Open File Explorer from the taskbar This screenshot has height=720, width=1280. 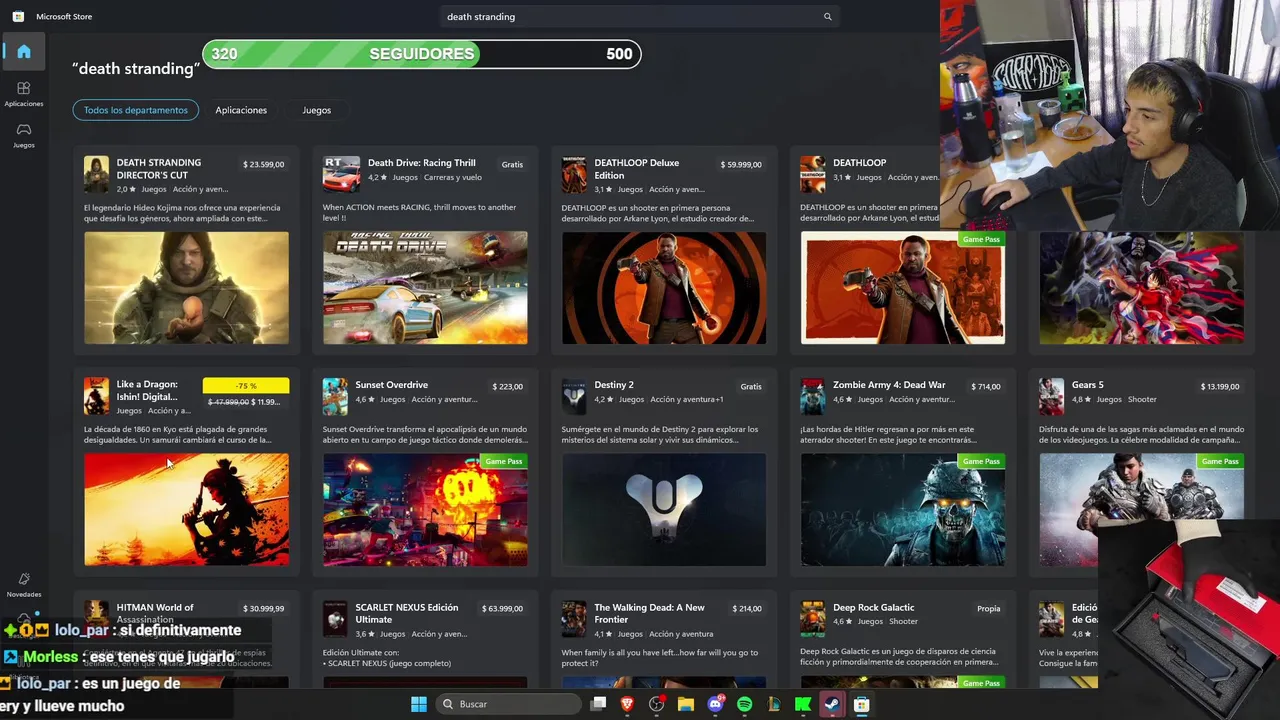[x=686, y=704]
